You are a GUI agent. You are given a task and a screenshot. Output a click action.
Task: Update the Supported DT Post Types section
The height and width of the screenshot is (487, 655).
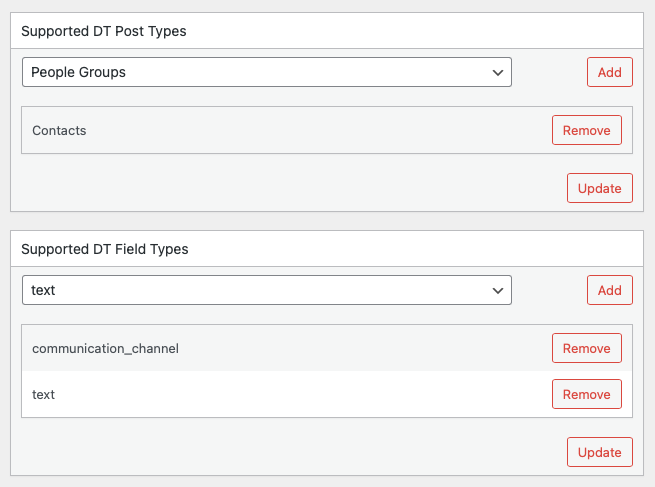click(x=599, y=188)
